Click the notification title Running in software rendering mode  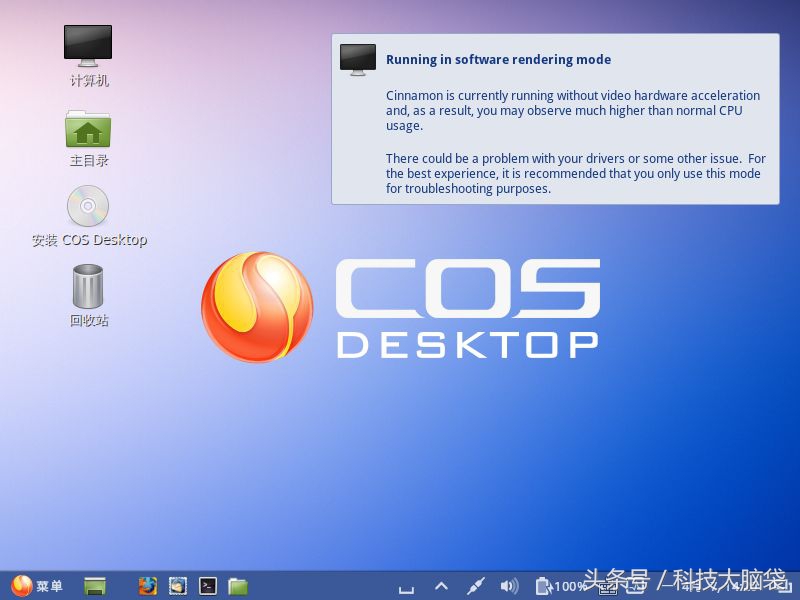498,60
